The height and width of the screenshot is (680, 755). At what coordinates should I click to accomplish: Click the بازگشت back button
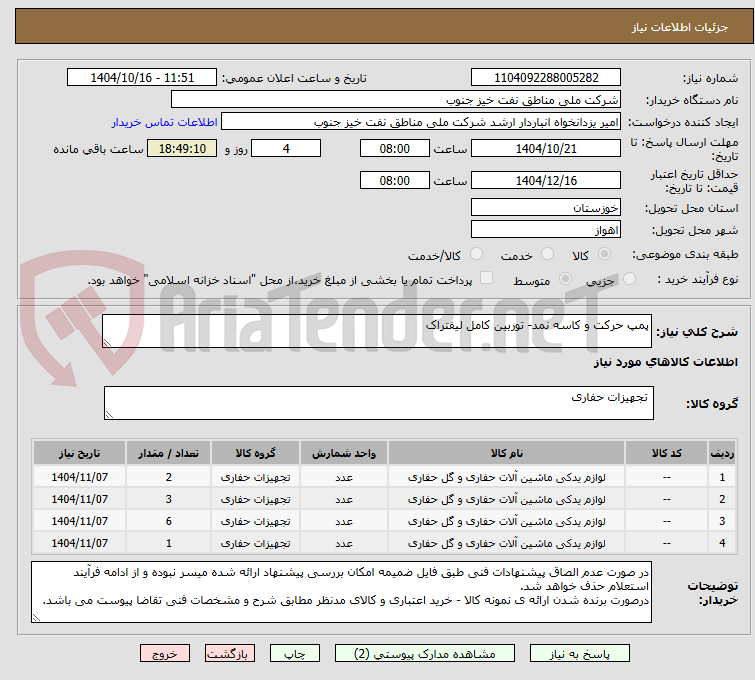230,654
